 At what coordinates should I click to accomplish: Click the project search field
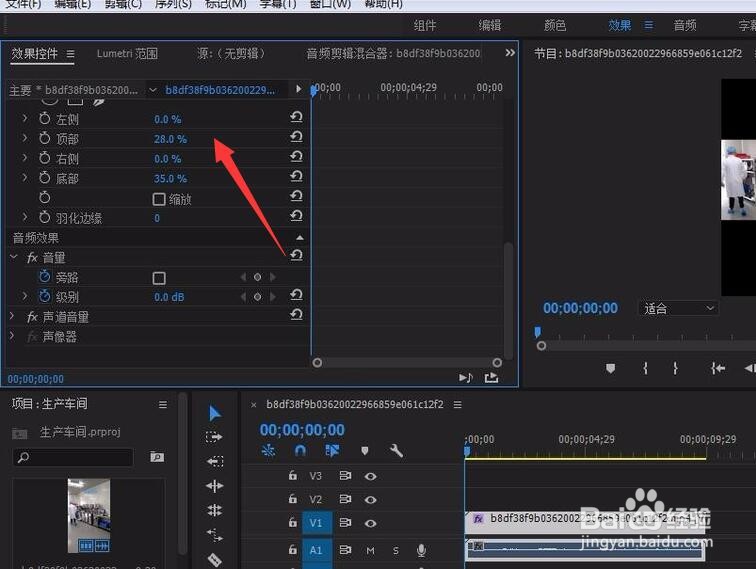tap(73, 457)
